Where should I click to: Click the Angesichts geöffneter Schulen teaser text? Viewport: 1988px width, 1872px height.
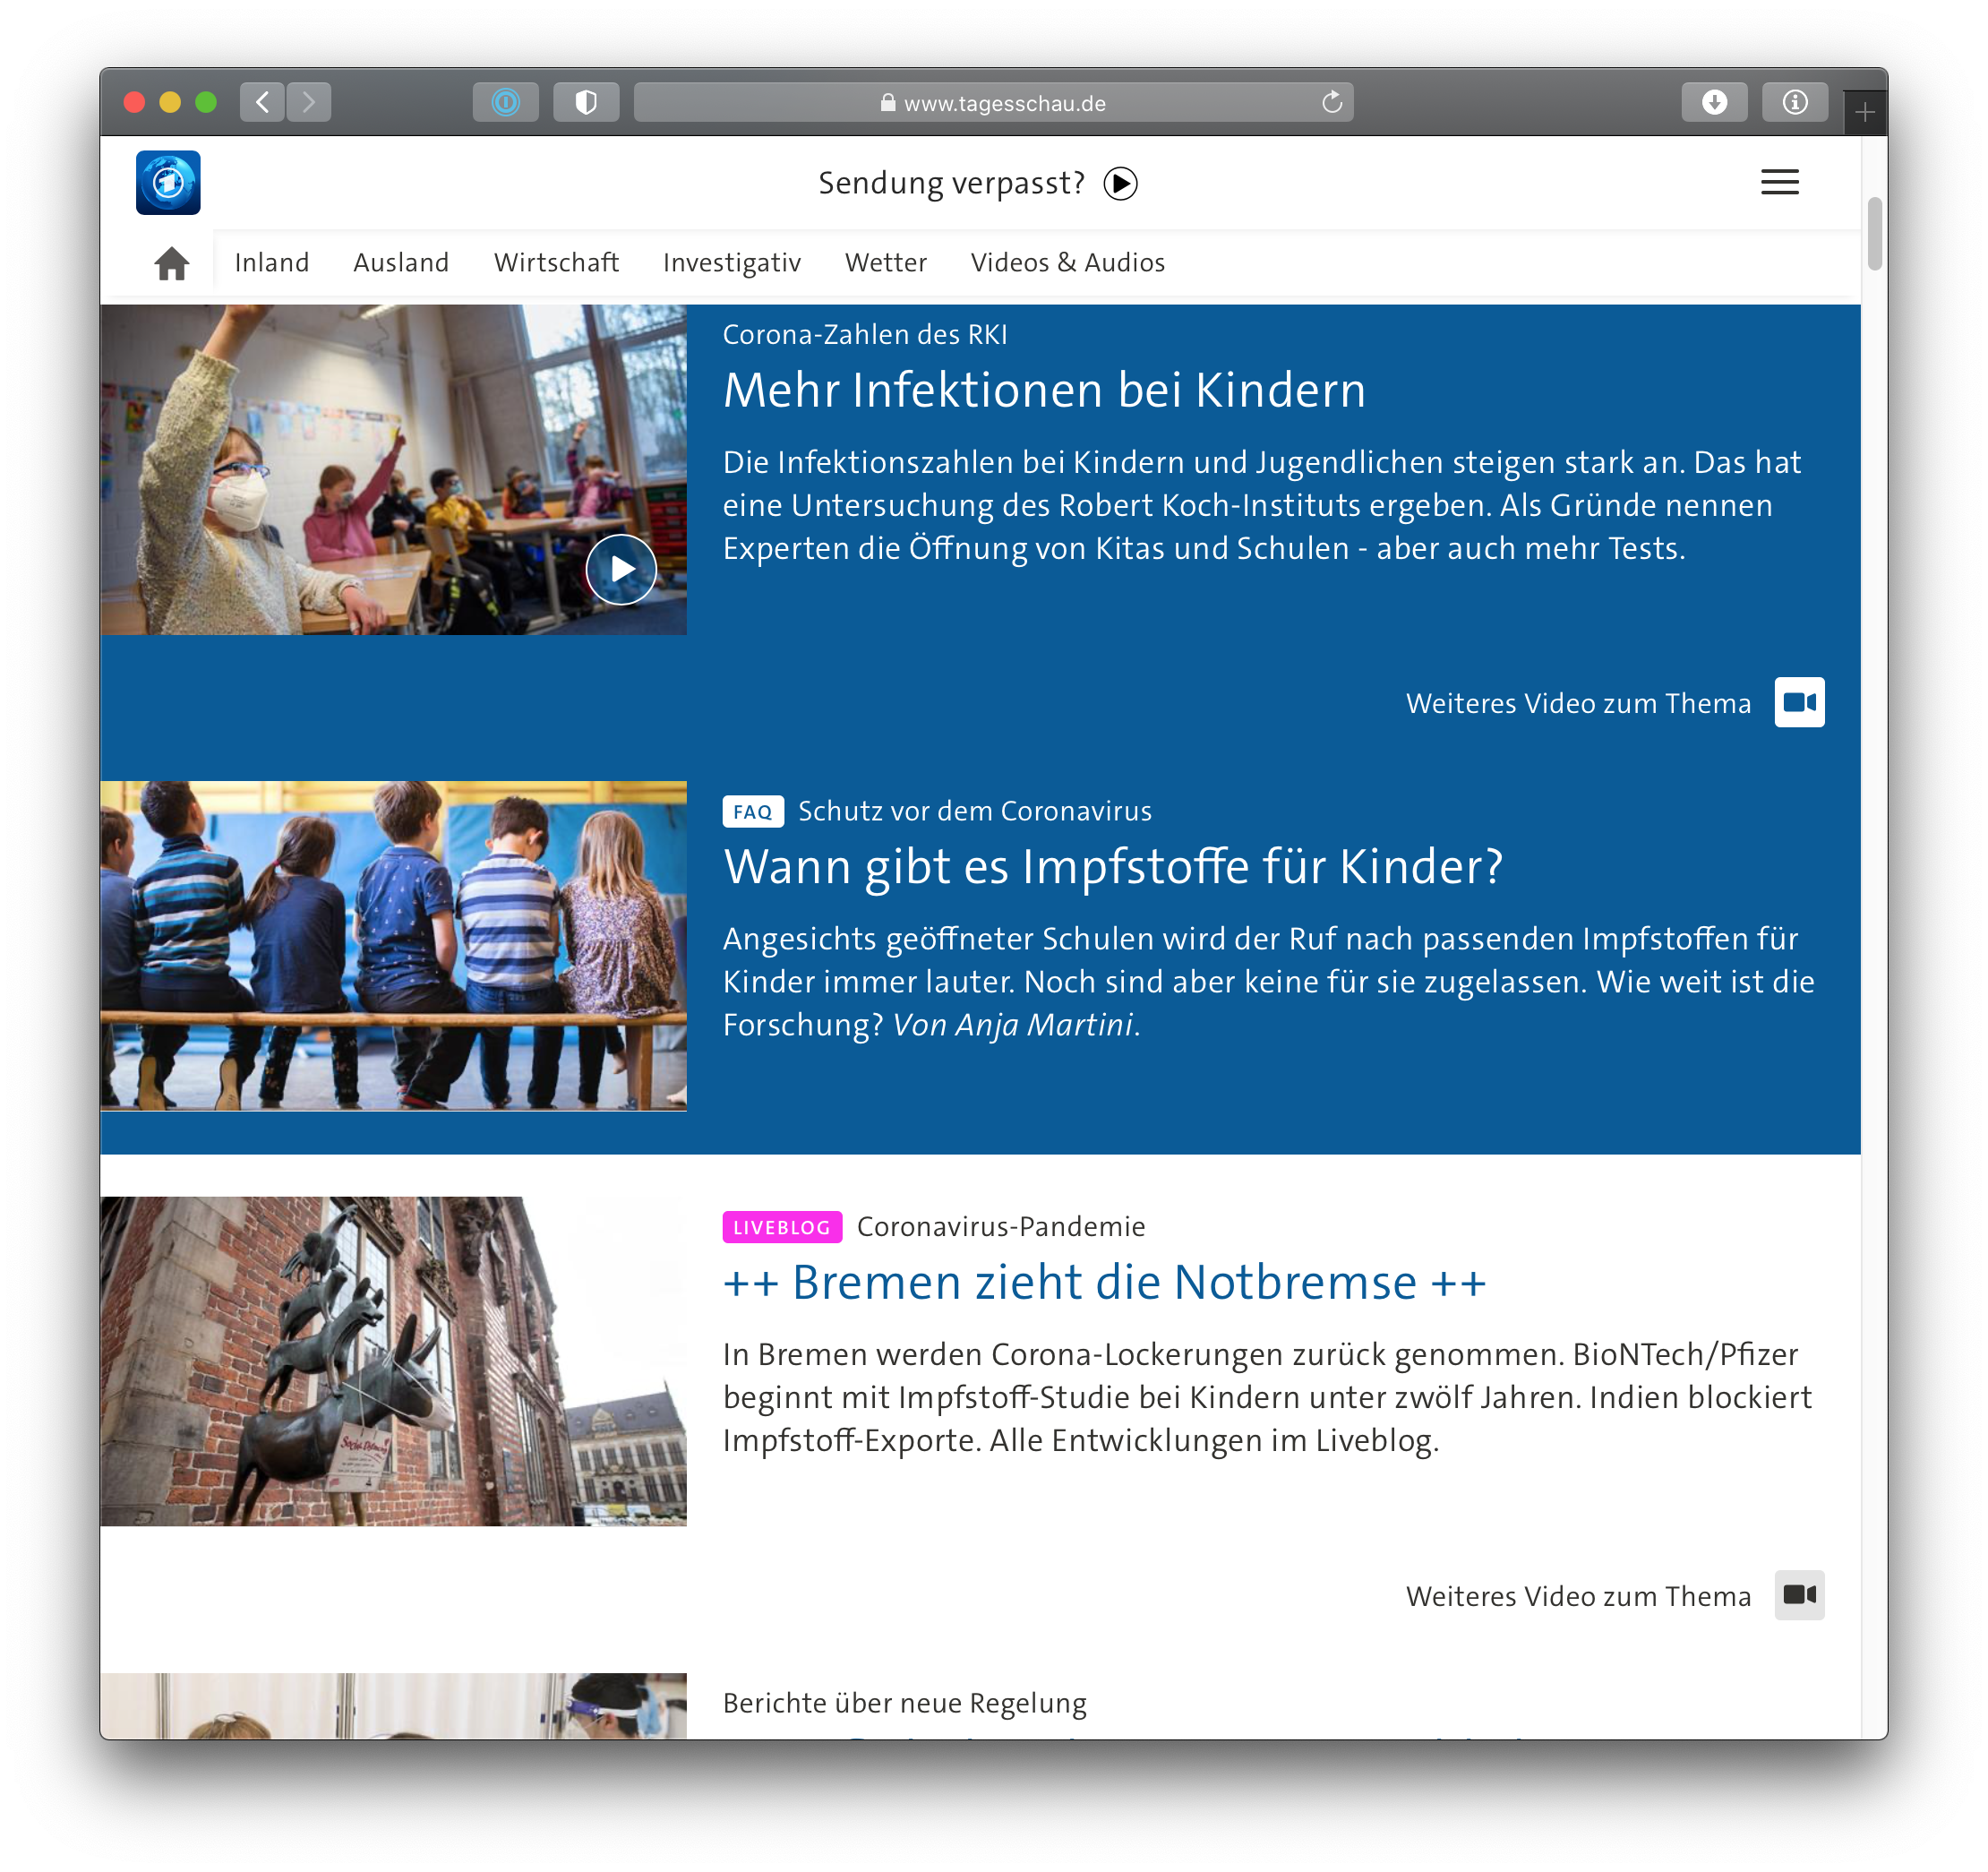point(1269,982)
